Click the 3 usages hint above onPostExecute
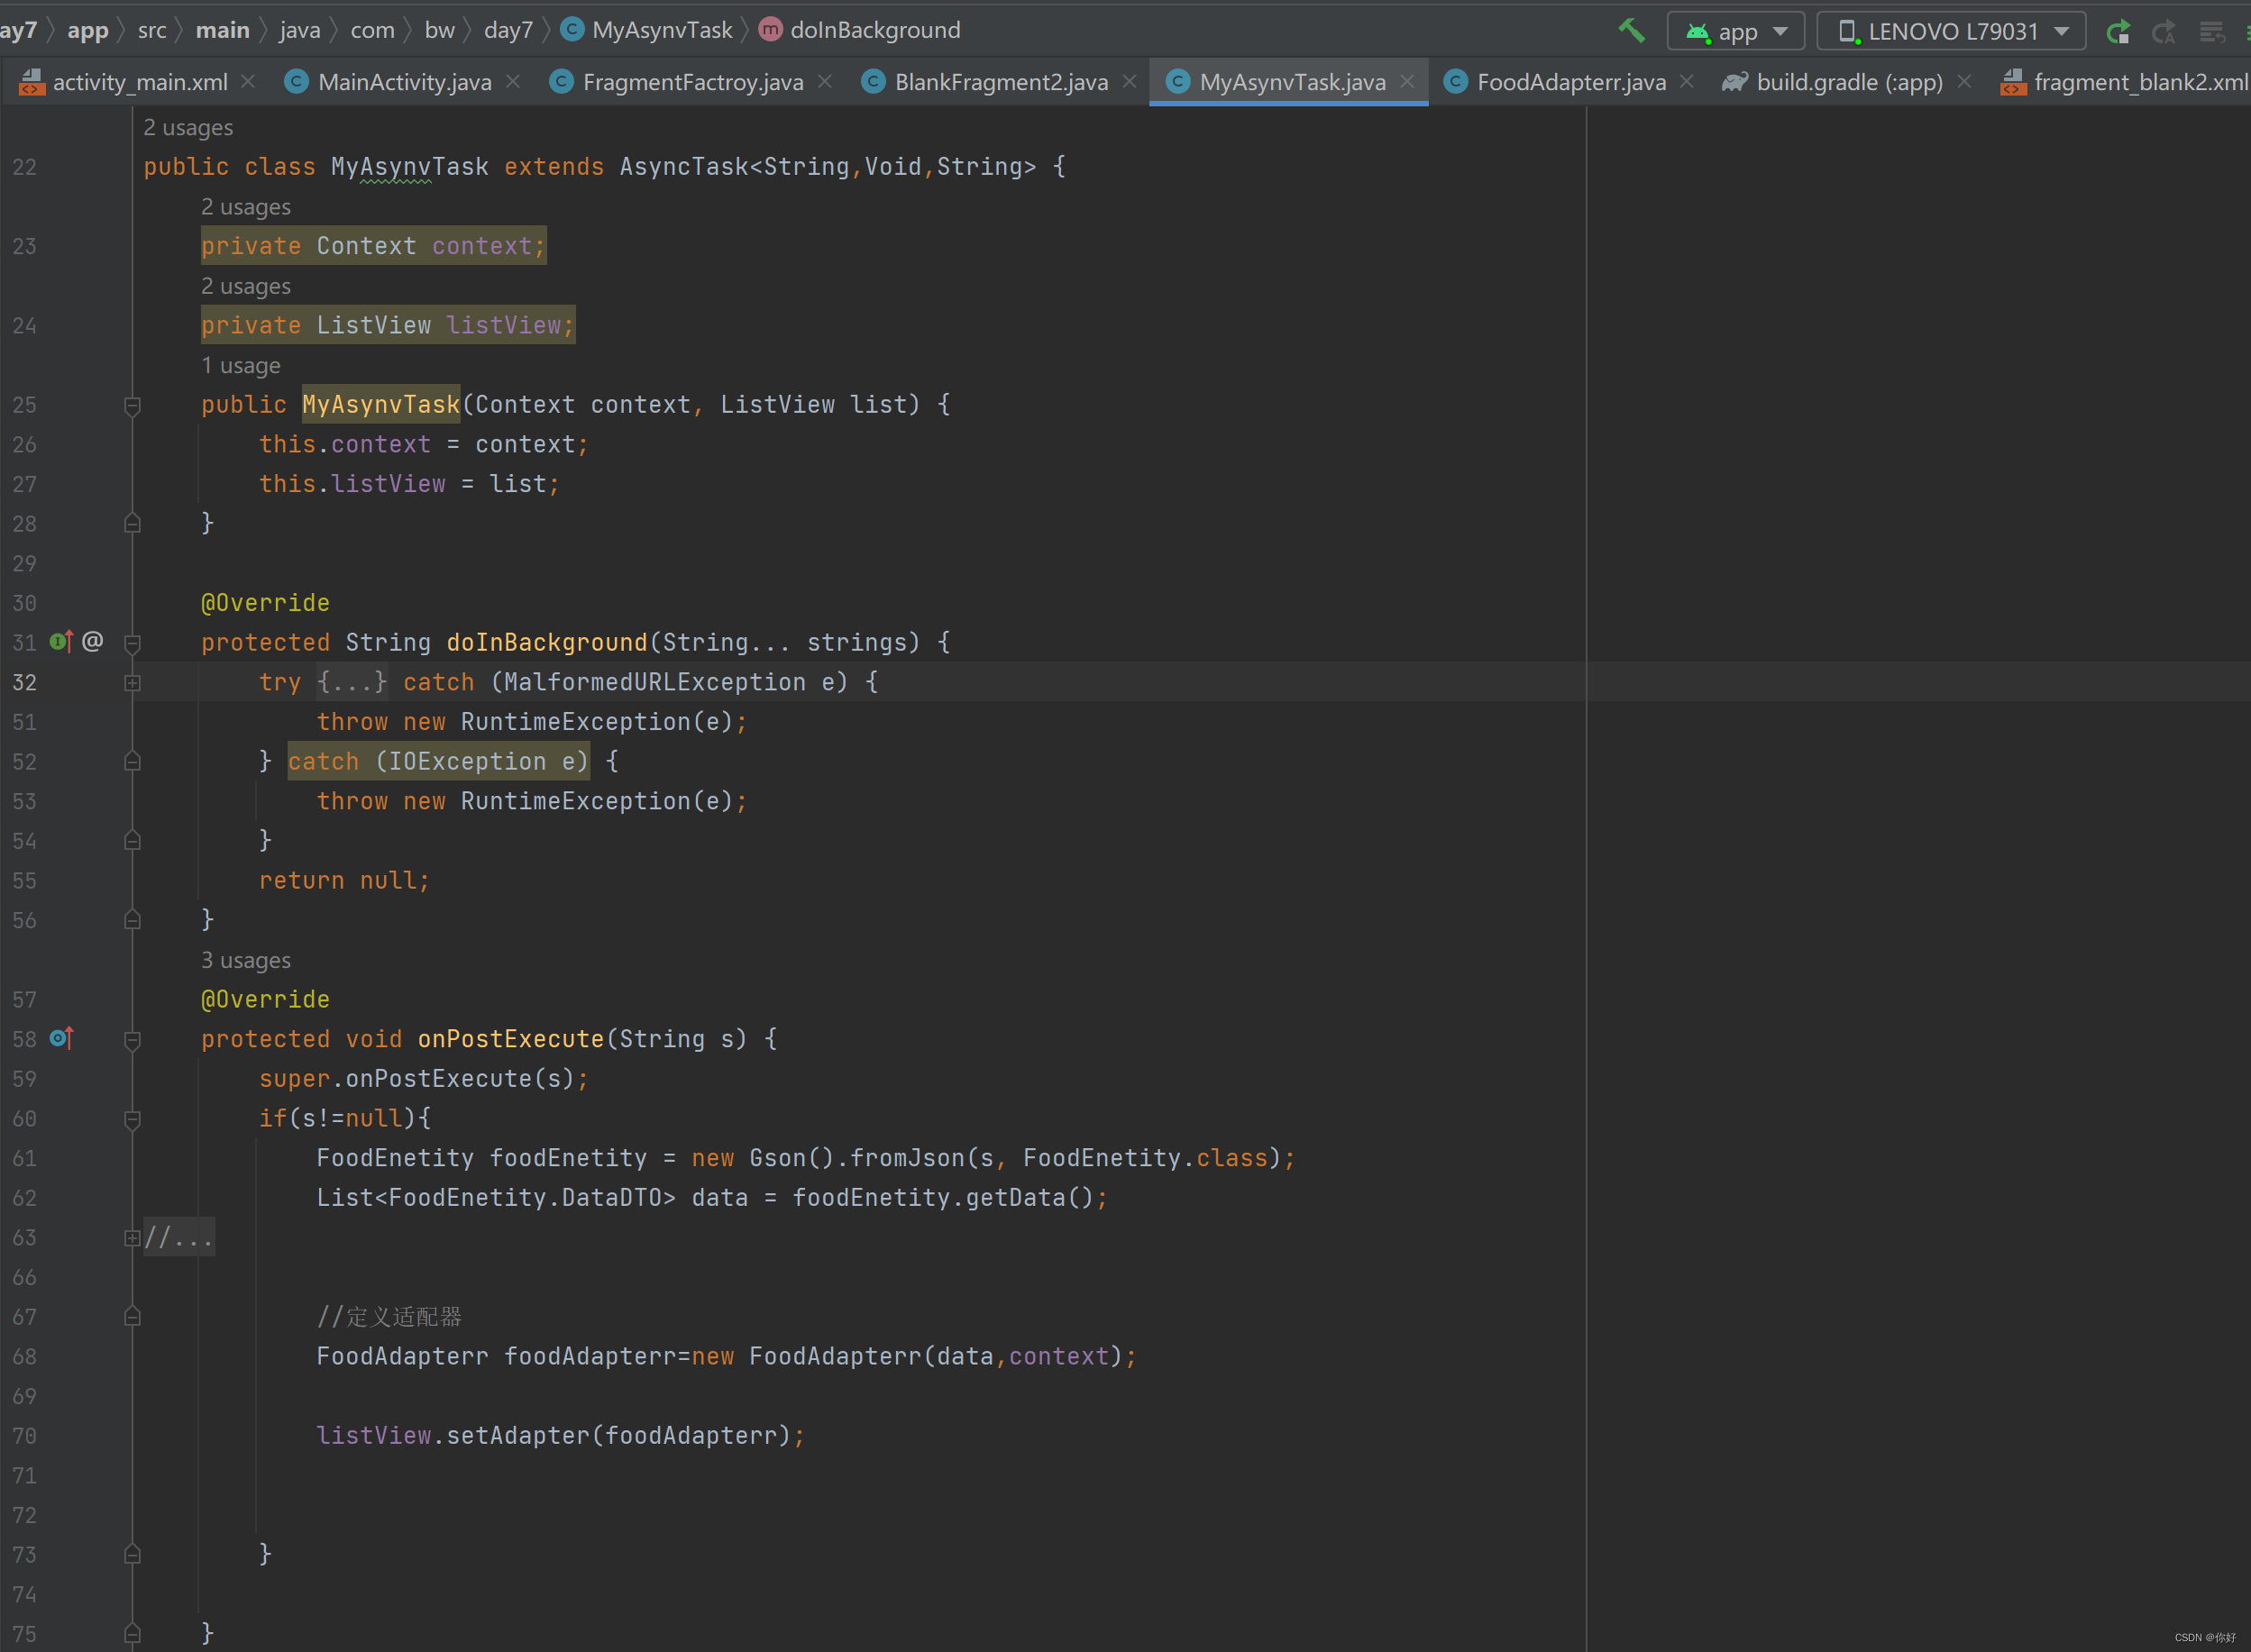This screenshot has width=2251, height=1652. (245, 960)
